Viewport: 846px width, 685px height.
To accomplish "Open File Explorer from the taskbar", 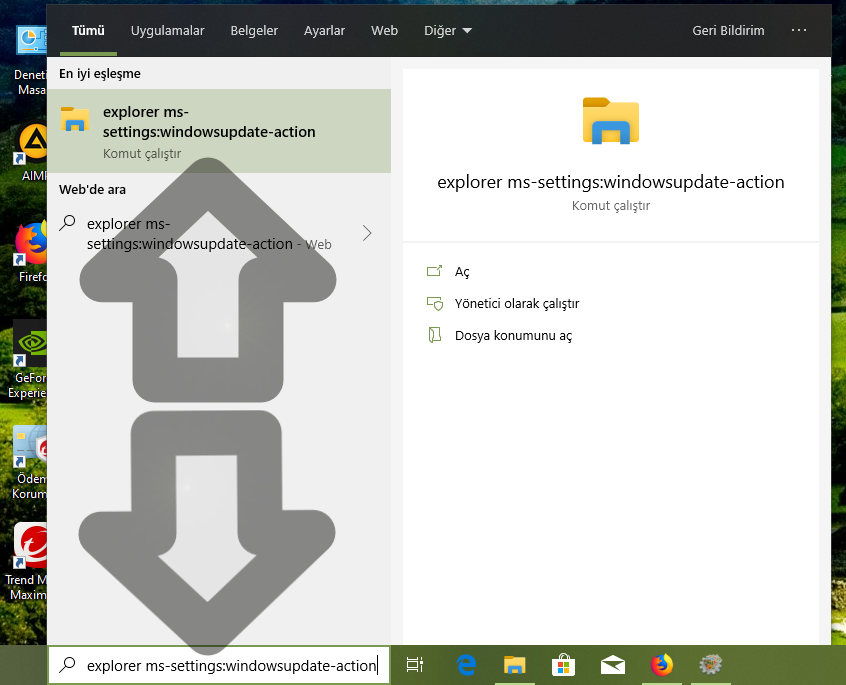I will [515, 665].
